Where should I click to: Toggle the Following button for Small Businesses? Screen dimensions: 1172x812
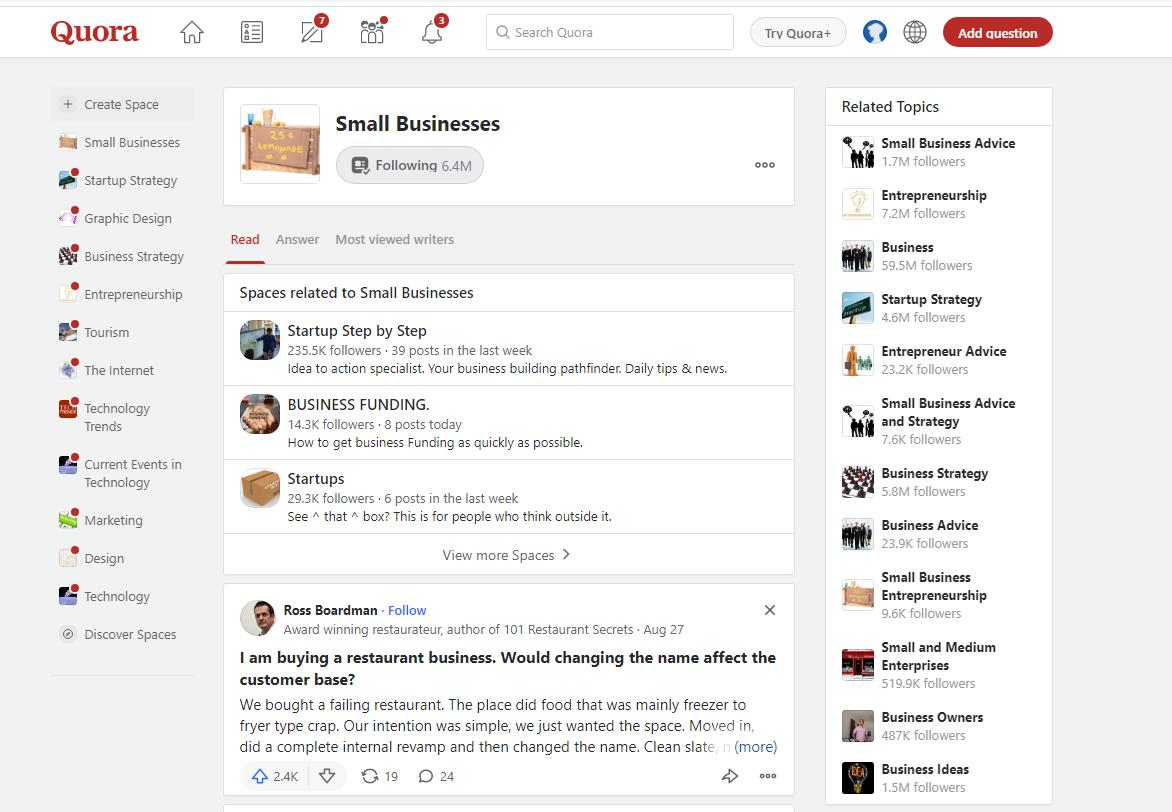[x=410, y=165]
